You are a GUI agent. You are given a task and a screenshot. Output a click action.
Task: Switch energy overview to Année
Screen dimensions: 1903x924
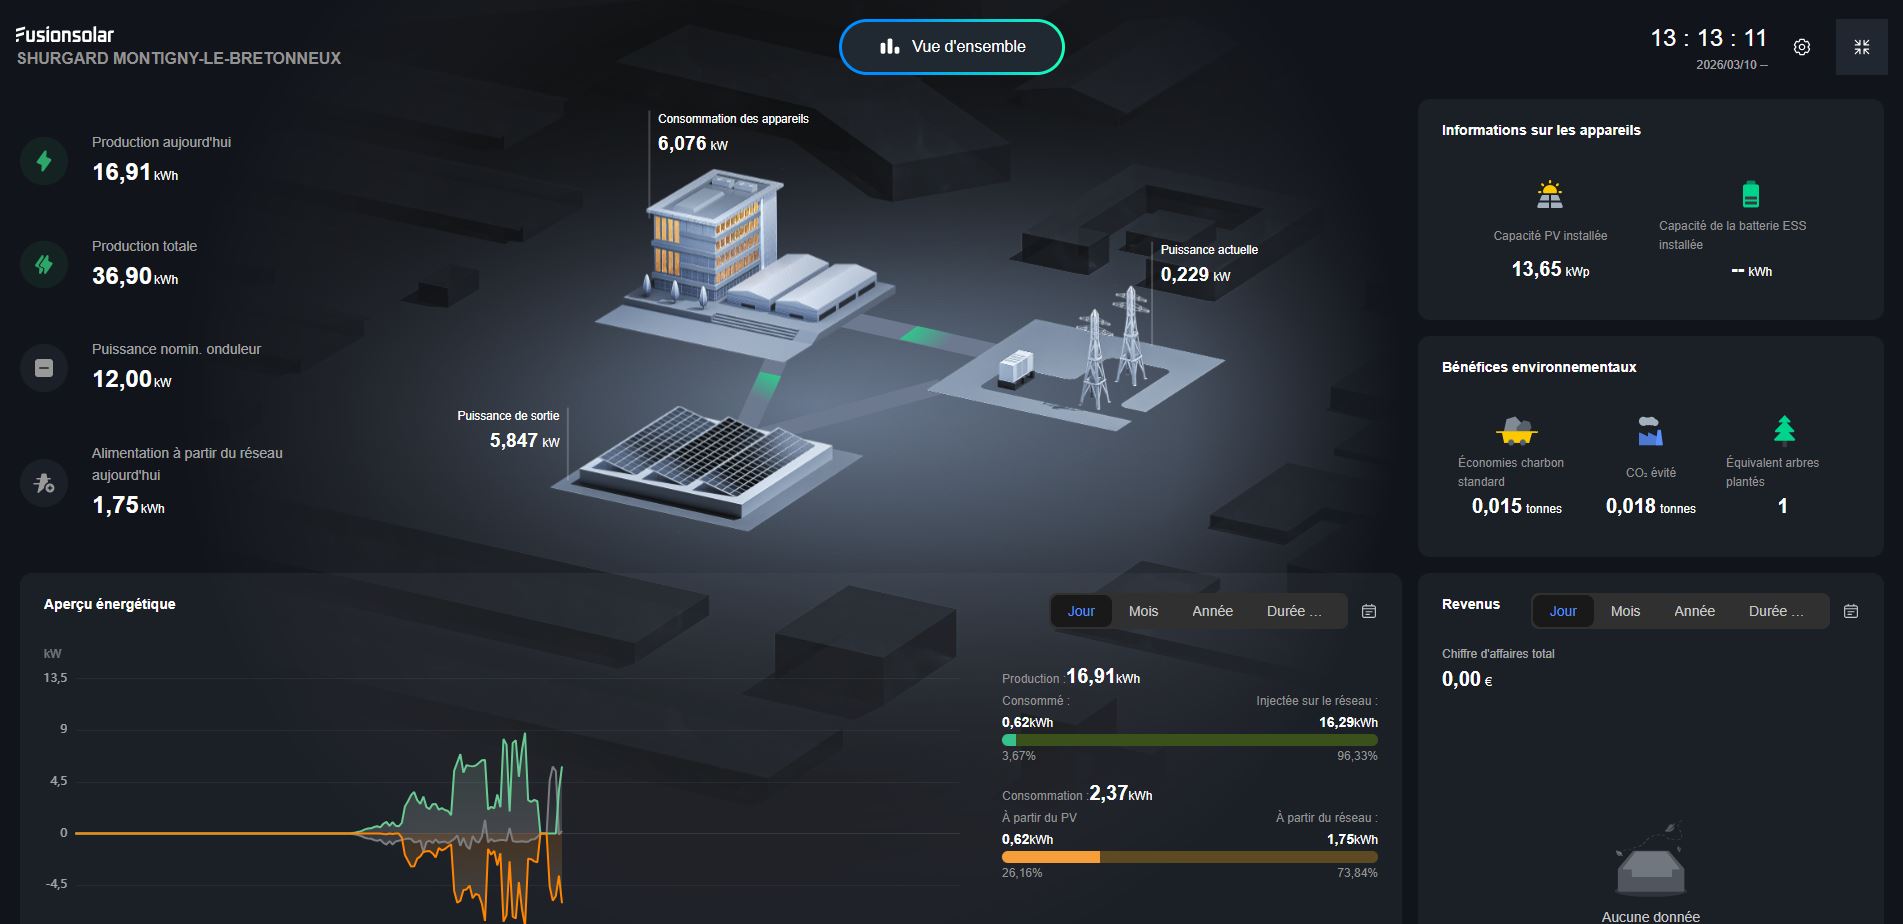pyautogui.click(x=1212, y=611)
